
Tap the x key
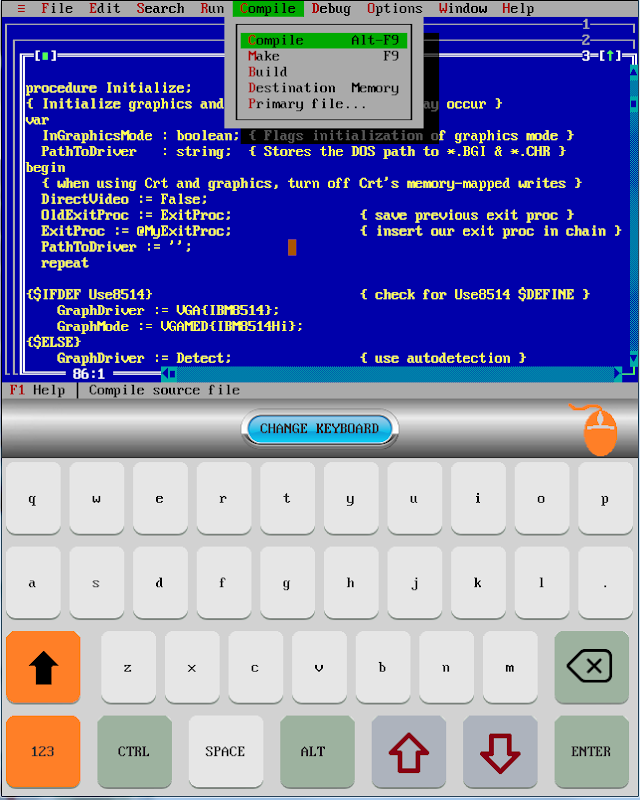coord(192,667)
